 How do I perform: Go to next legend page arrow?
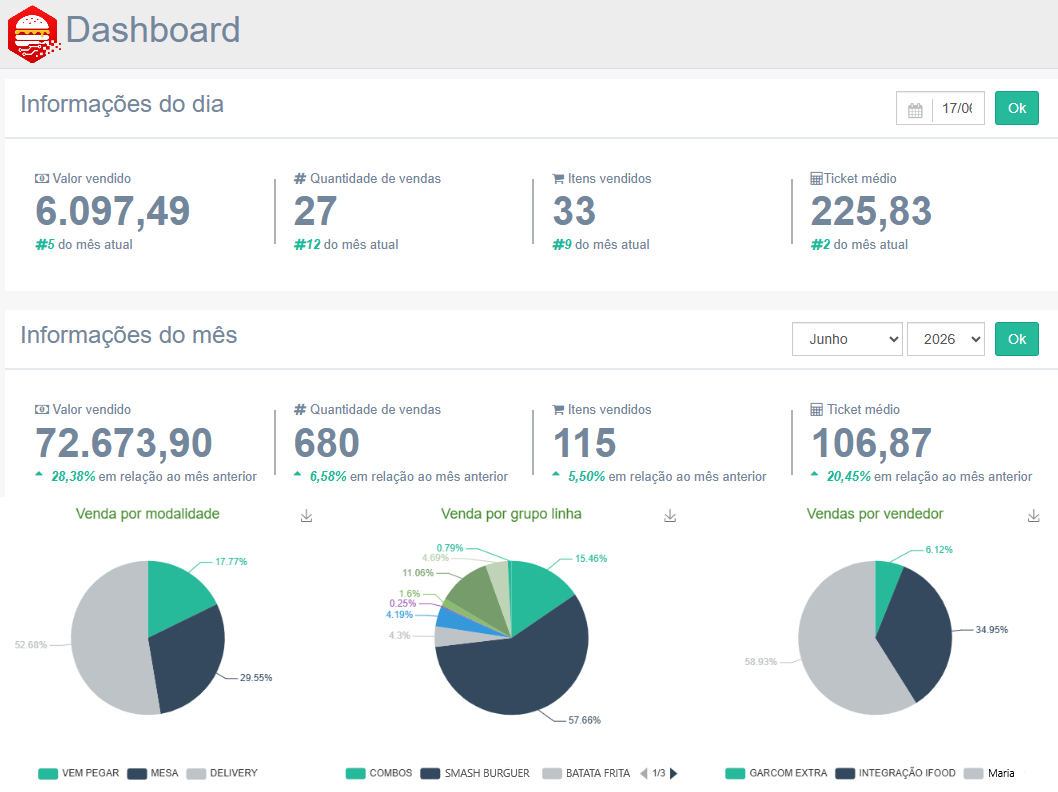pos(673,773)
